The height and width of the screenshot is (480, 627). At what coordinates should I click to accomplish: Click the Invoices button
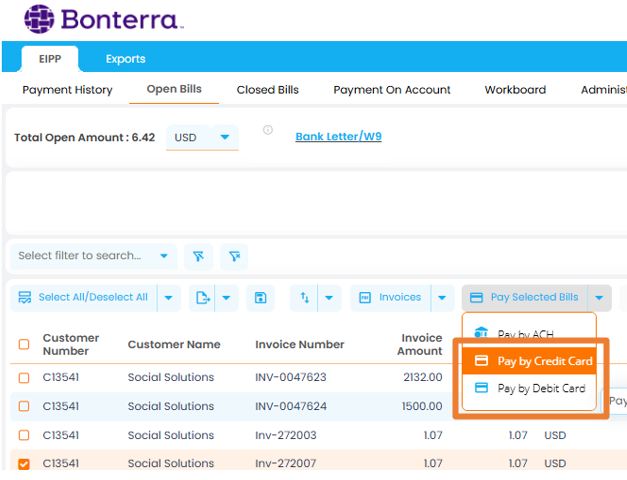tap(391, 298)
